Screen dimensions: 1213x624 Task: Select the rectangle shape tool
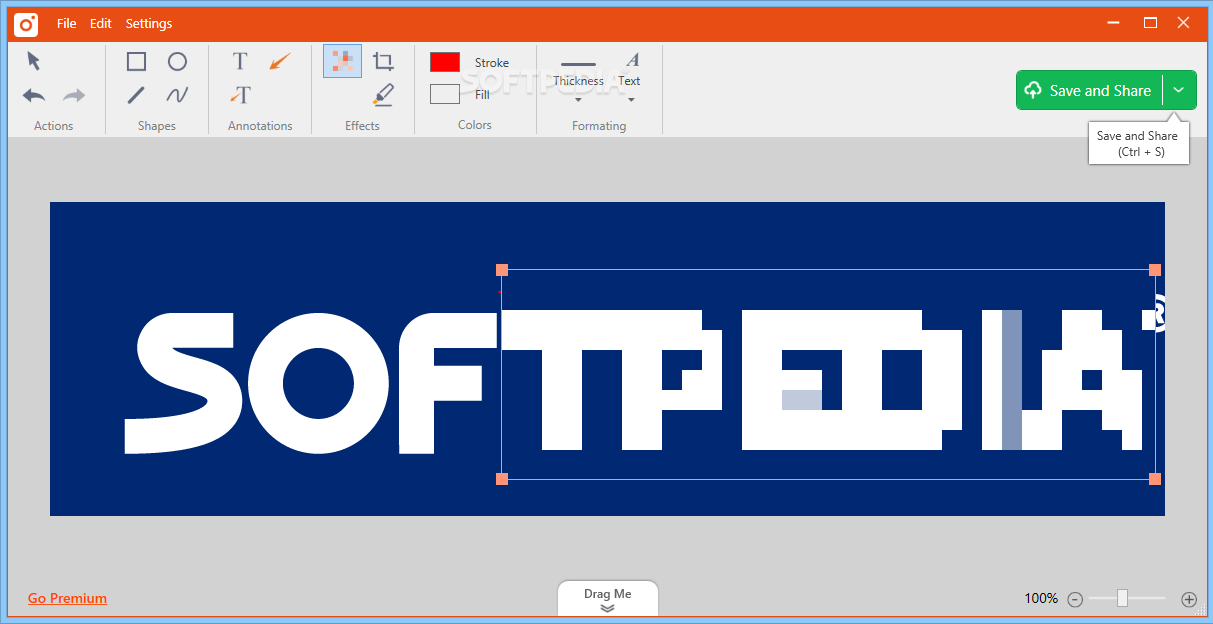136,62
